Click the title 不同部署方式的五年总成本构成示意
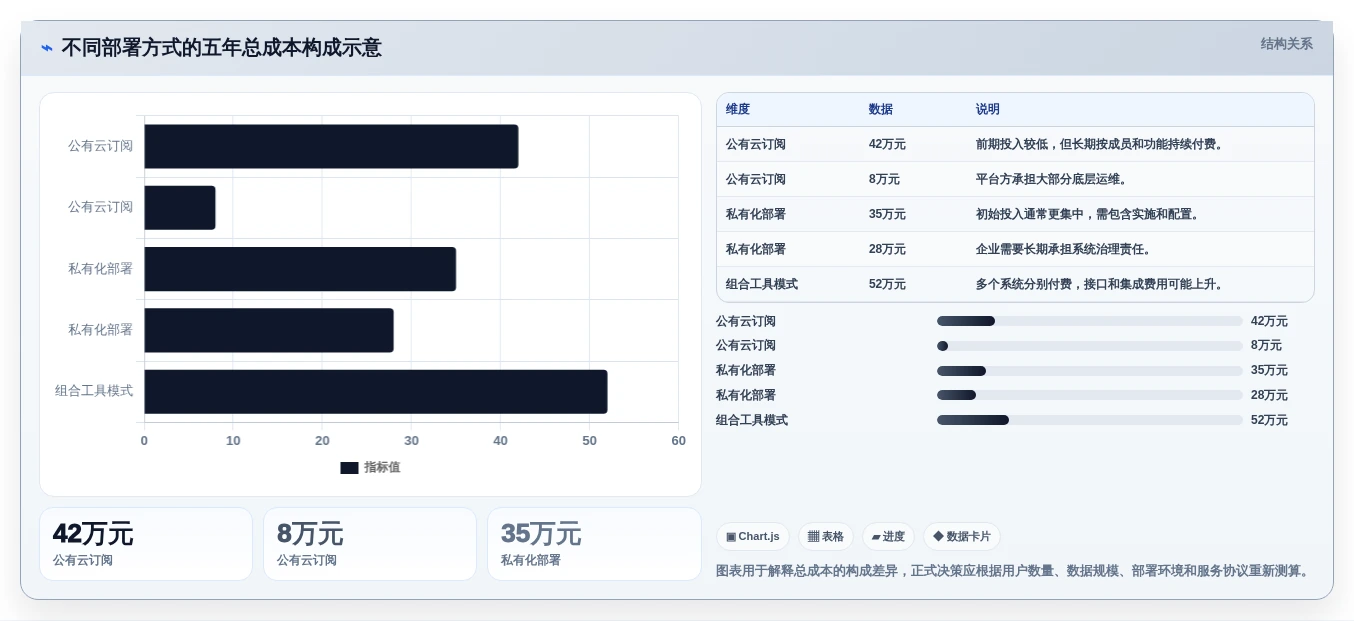Image resolution: width=1354 pixels, height=621 pixels. tap(221, 47)
